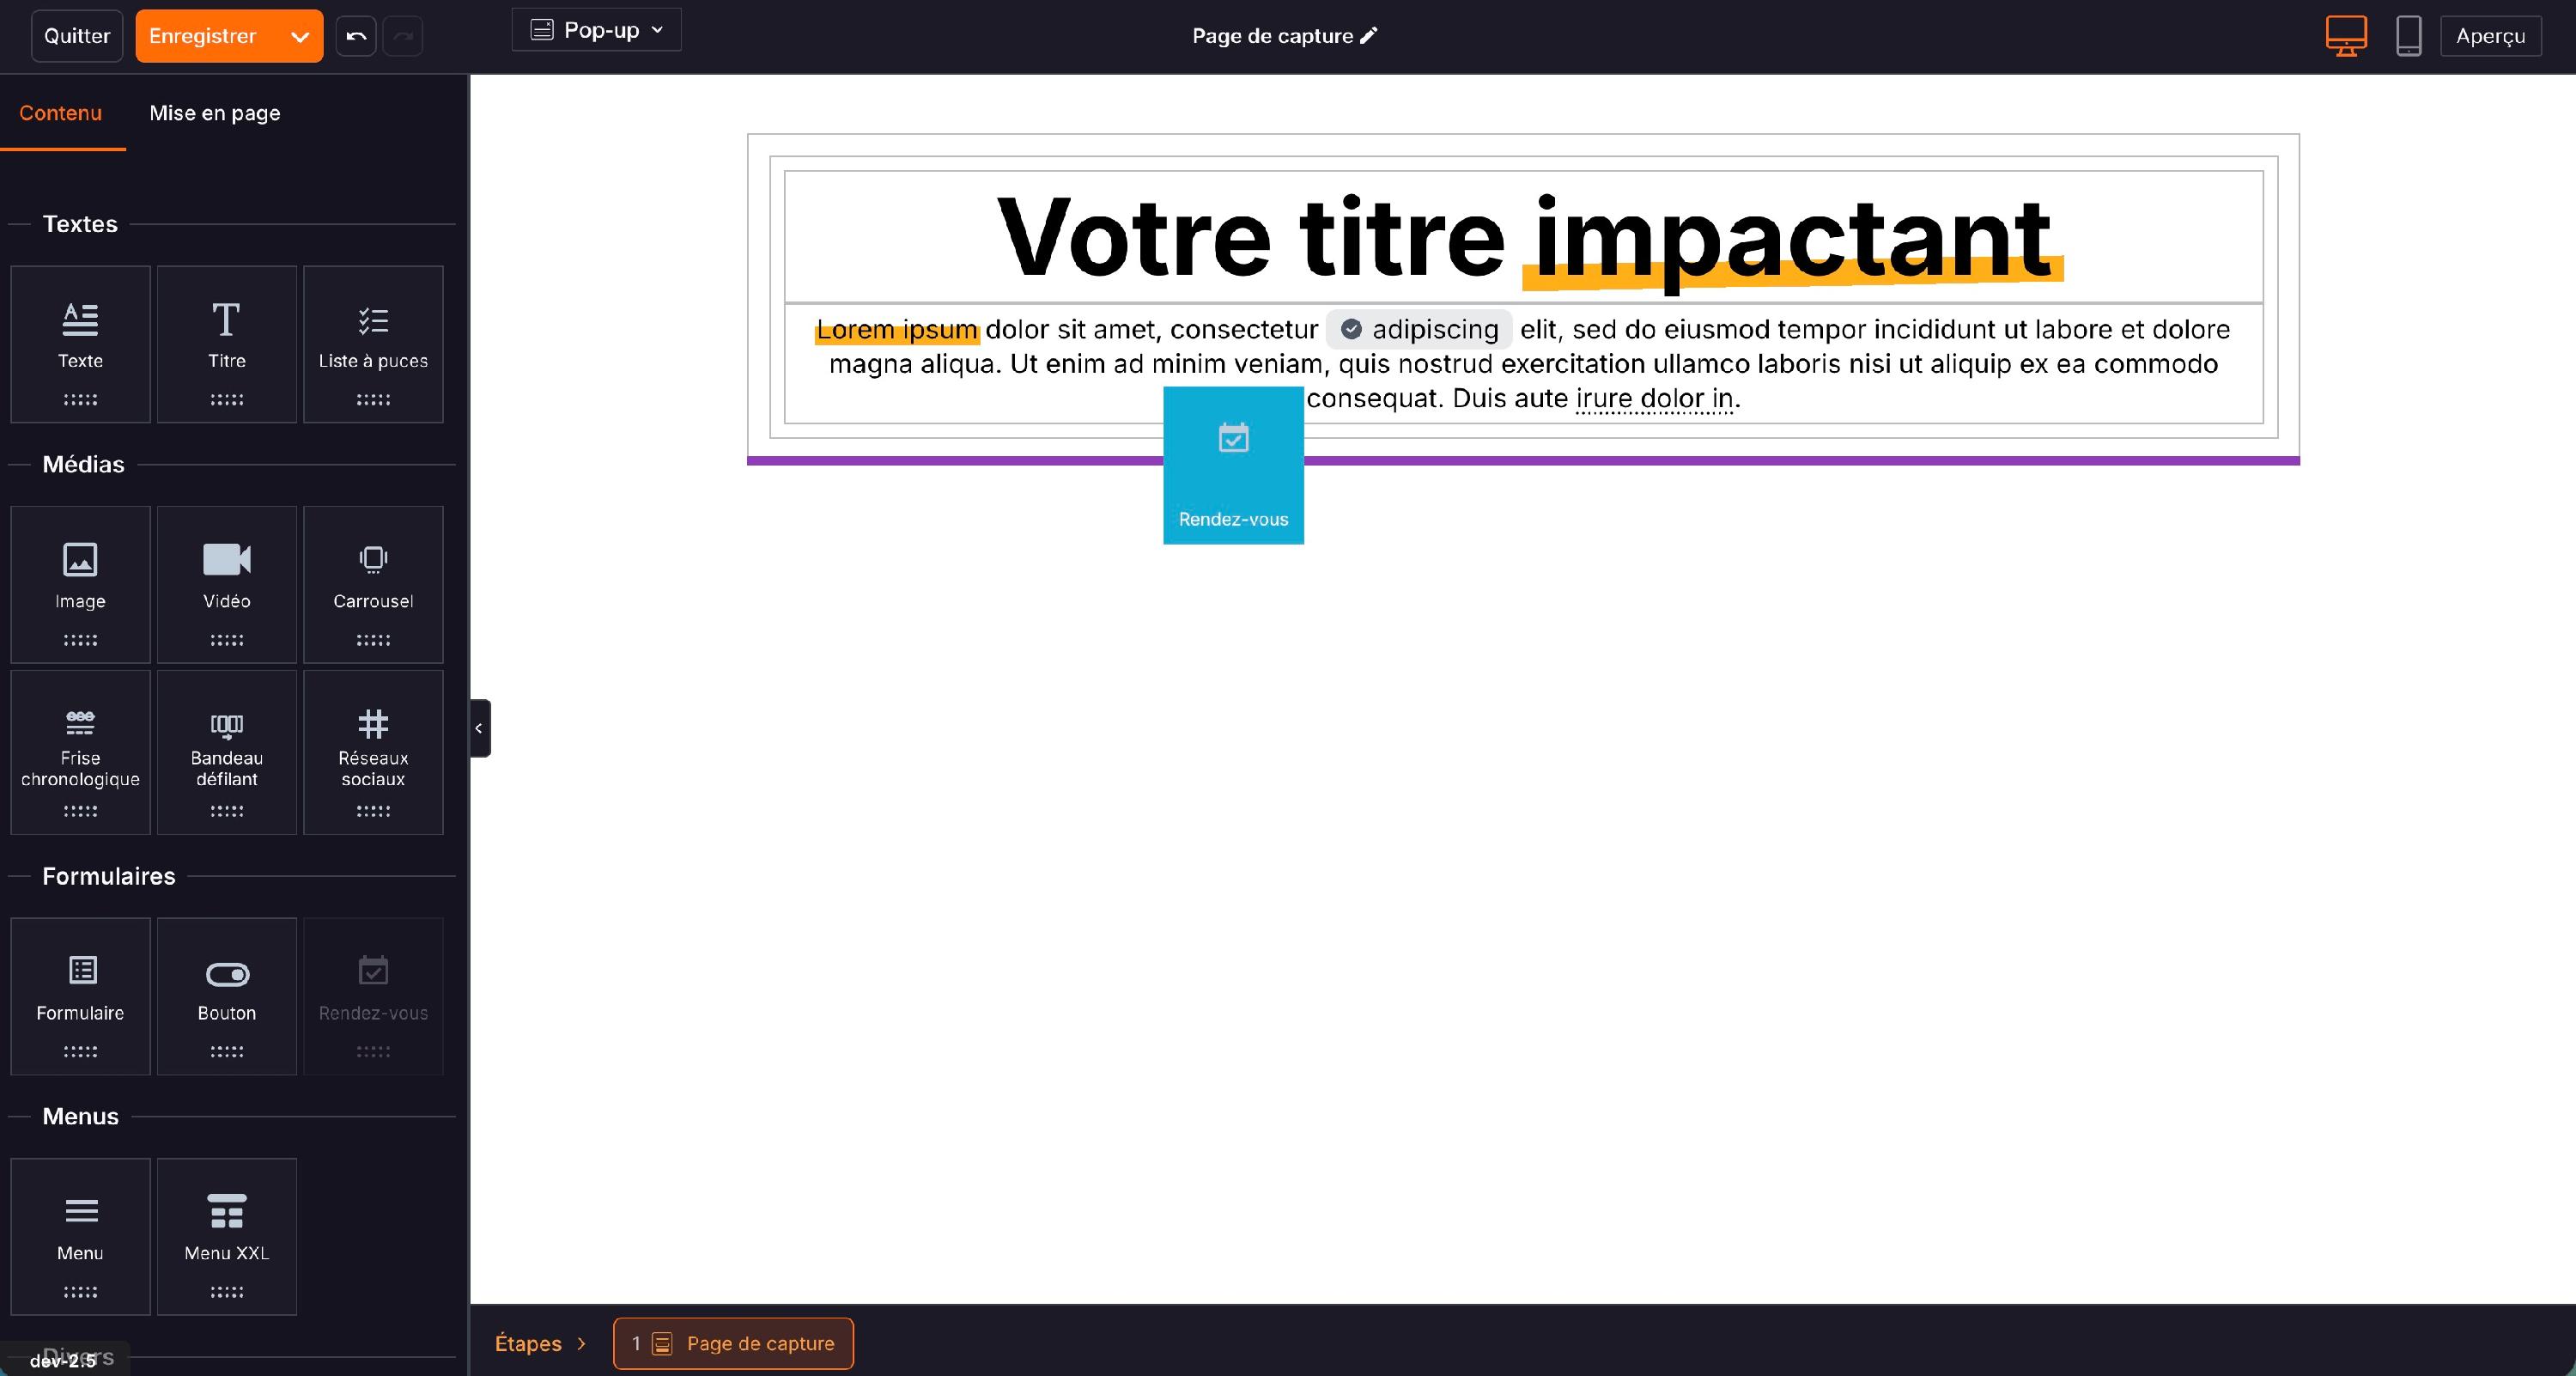Select step 1 Page de capture
Screen dimensions: 2576x1376
(733, 1343)
